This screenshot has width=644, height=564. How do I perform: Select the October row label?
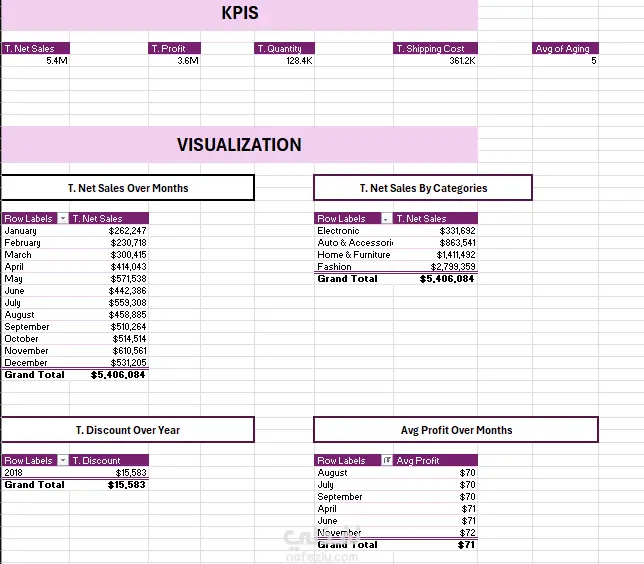(x=36, y=338)
